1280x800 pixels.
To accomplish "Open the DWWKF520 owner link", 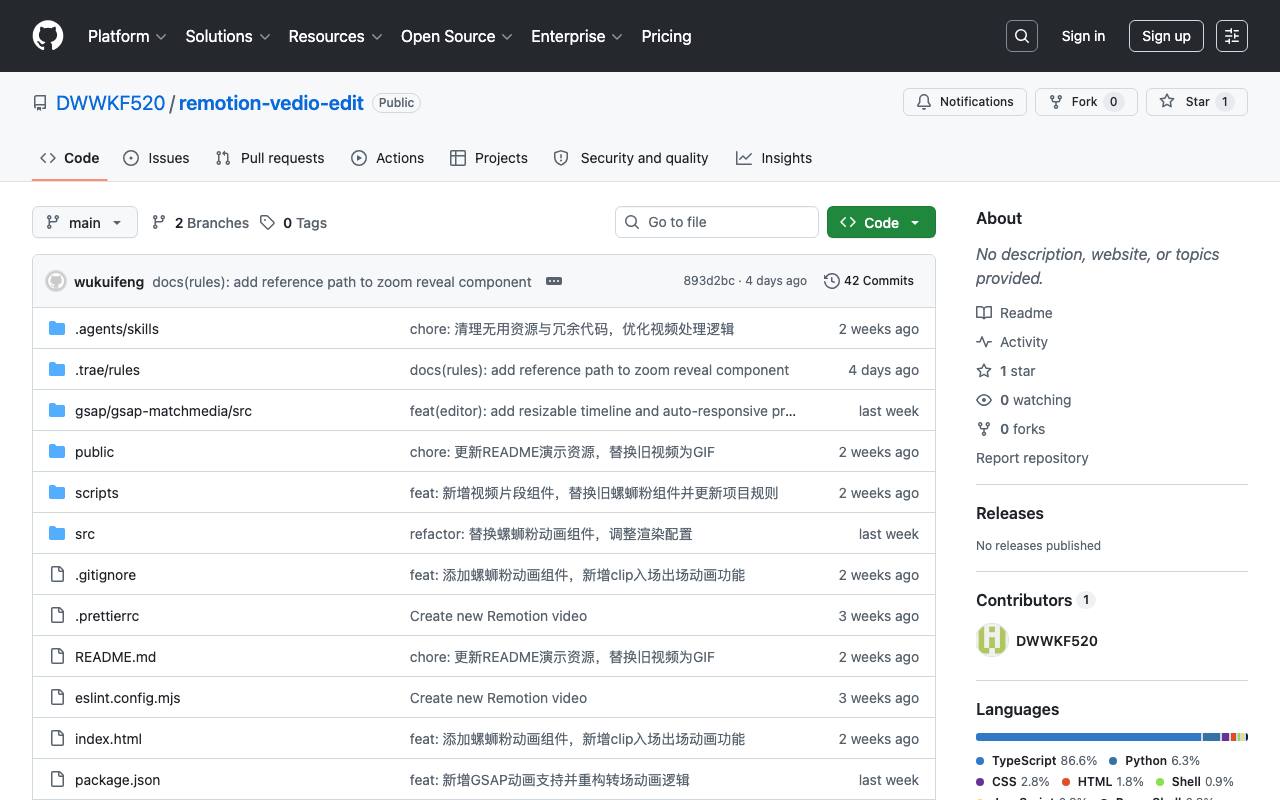I will coord(110,103).
